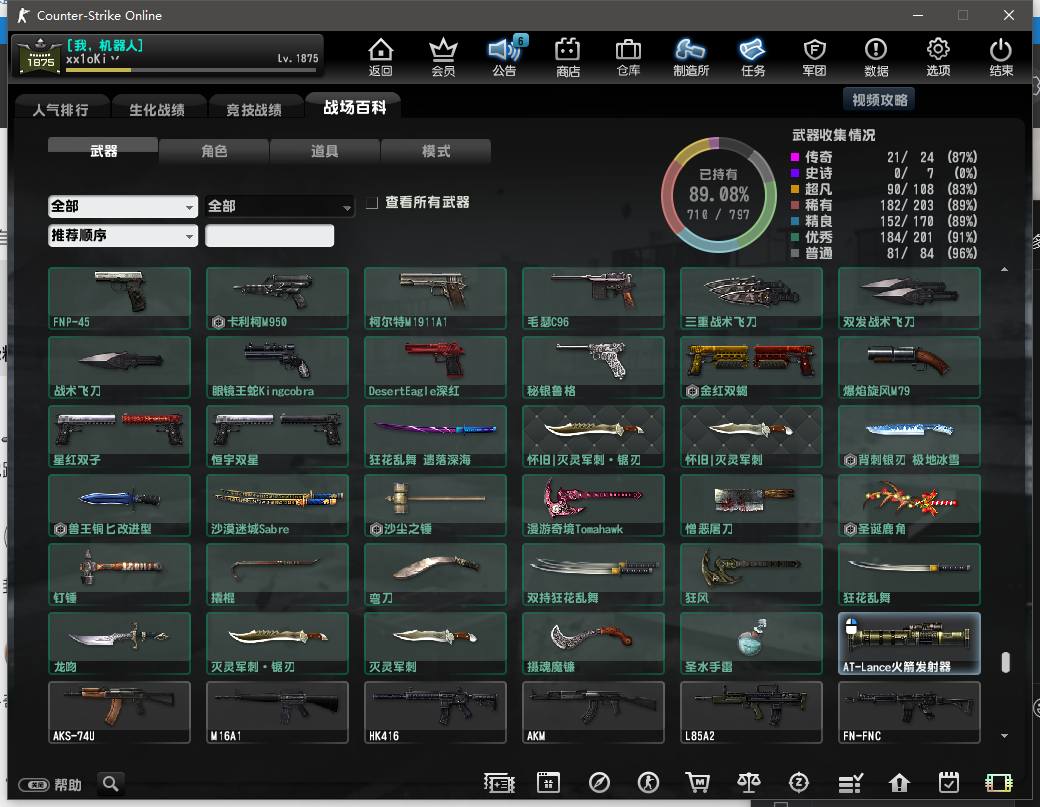Screen dimensions: 1040x807
Task: Click the 超凡 orange color legend
Action: [x=795, y=189]
